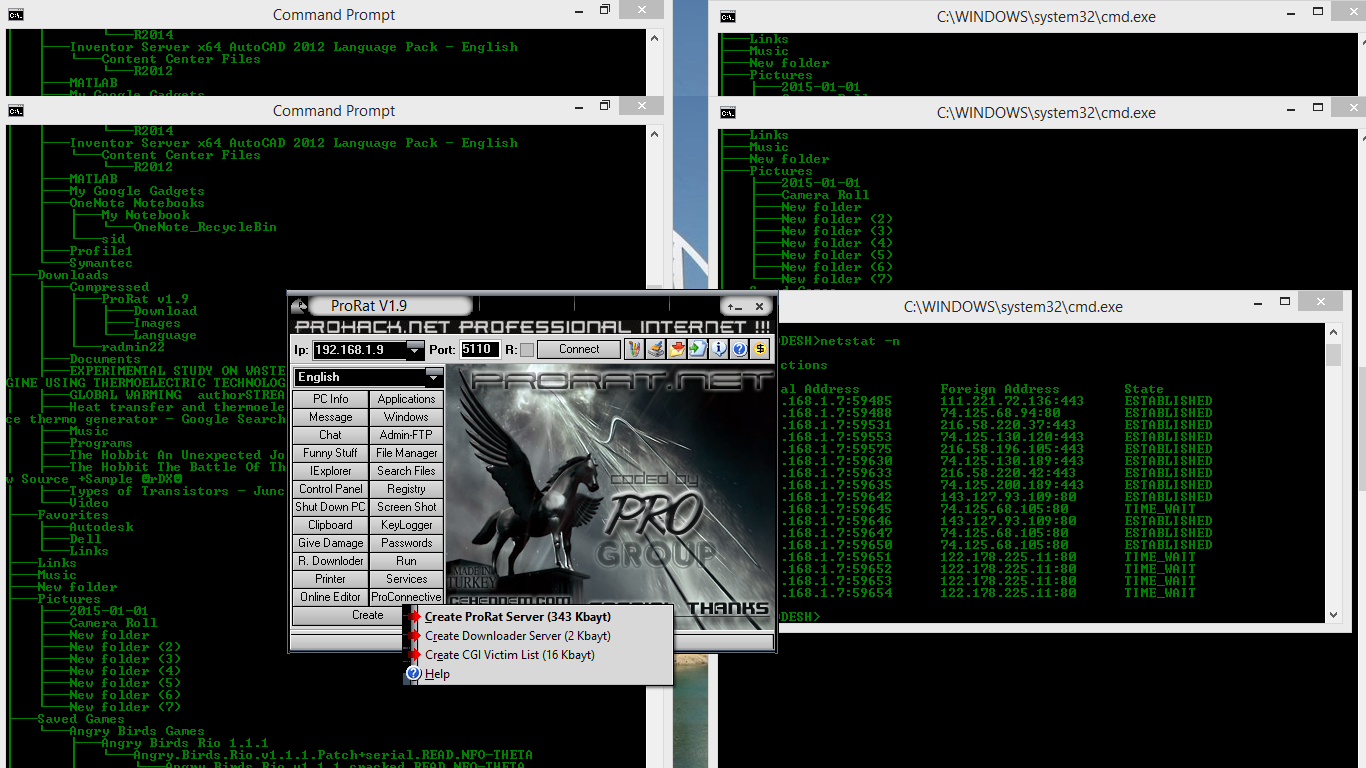Screen dimensions: 1366x768
Task: Click the blue question mark help icon
Action: tap(739, 350)
